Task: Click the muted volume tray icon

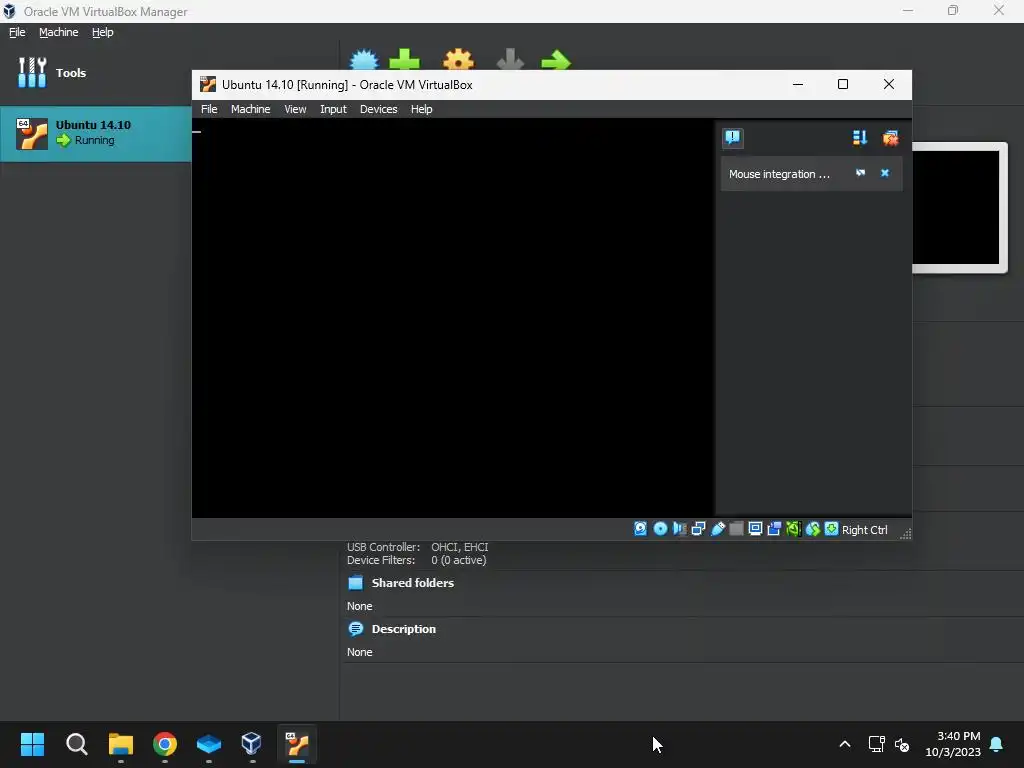Action: click(x=902, y=744)
